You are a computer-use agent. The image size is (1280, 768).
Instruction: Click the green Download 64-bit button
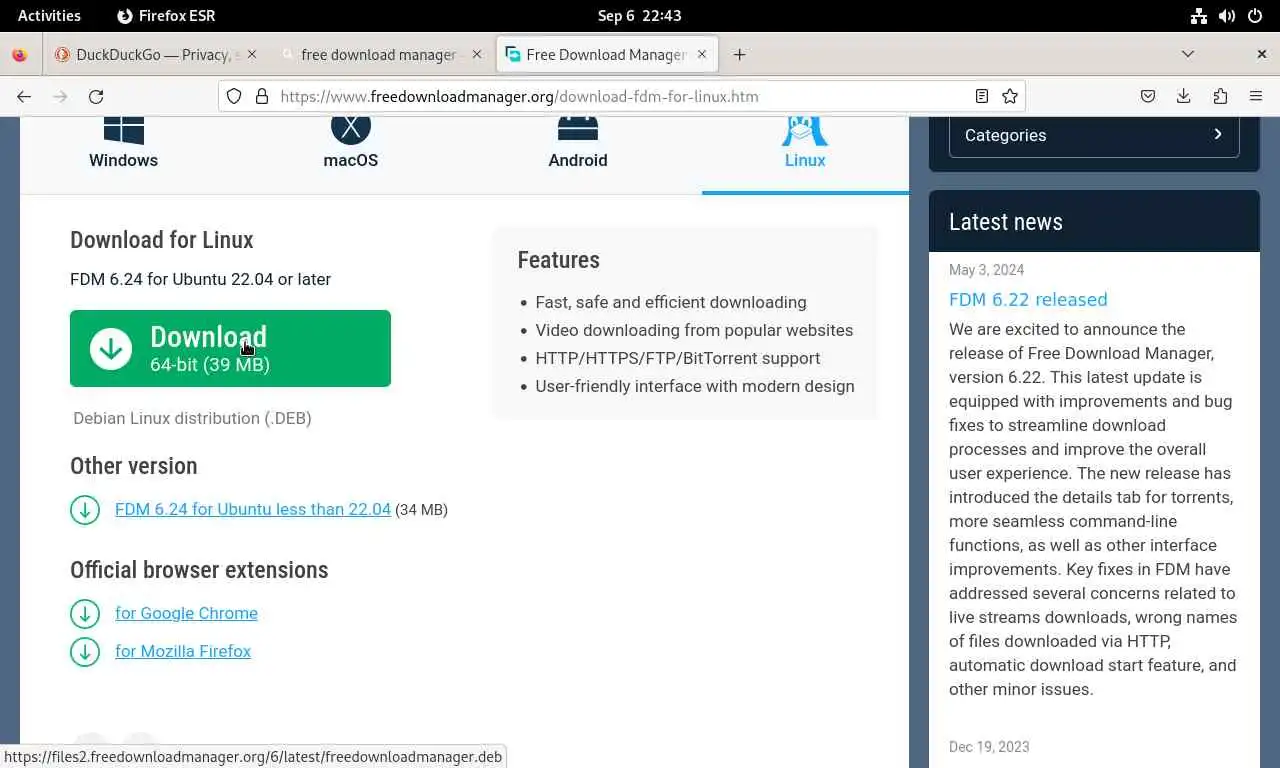point(230,348)
